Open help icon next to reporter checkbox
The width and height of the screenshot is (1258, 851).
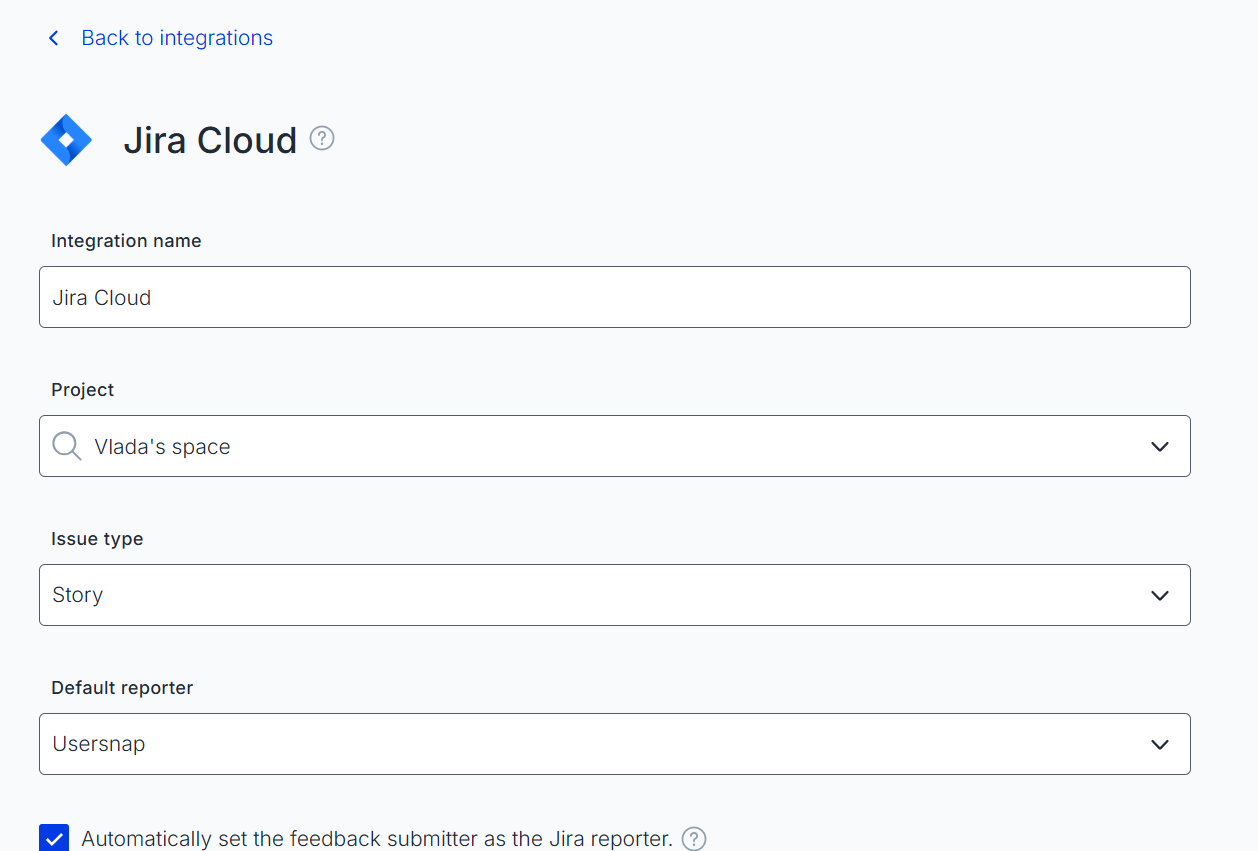pyautogui.click(x=694, y=839)
